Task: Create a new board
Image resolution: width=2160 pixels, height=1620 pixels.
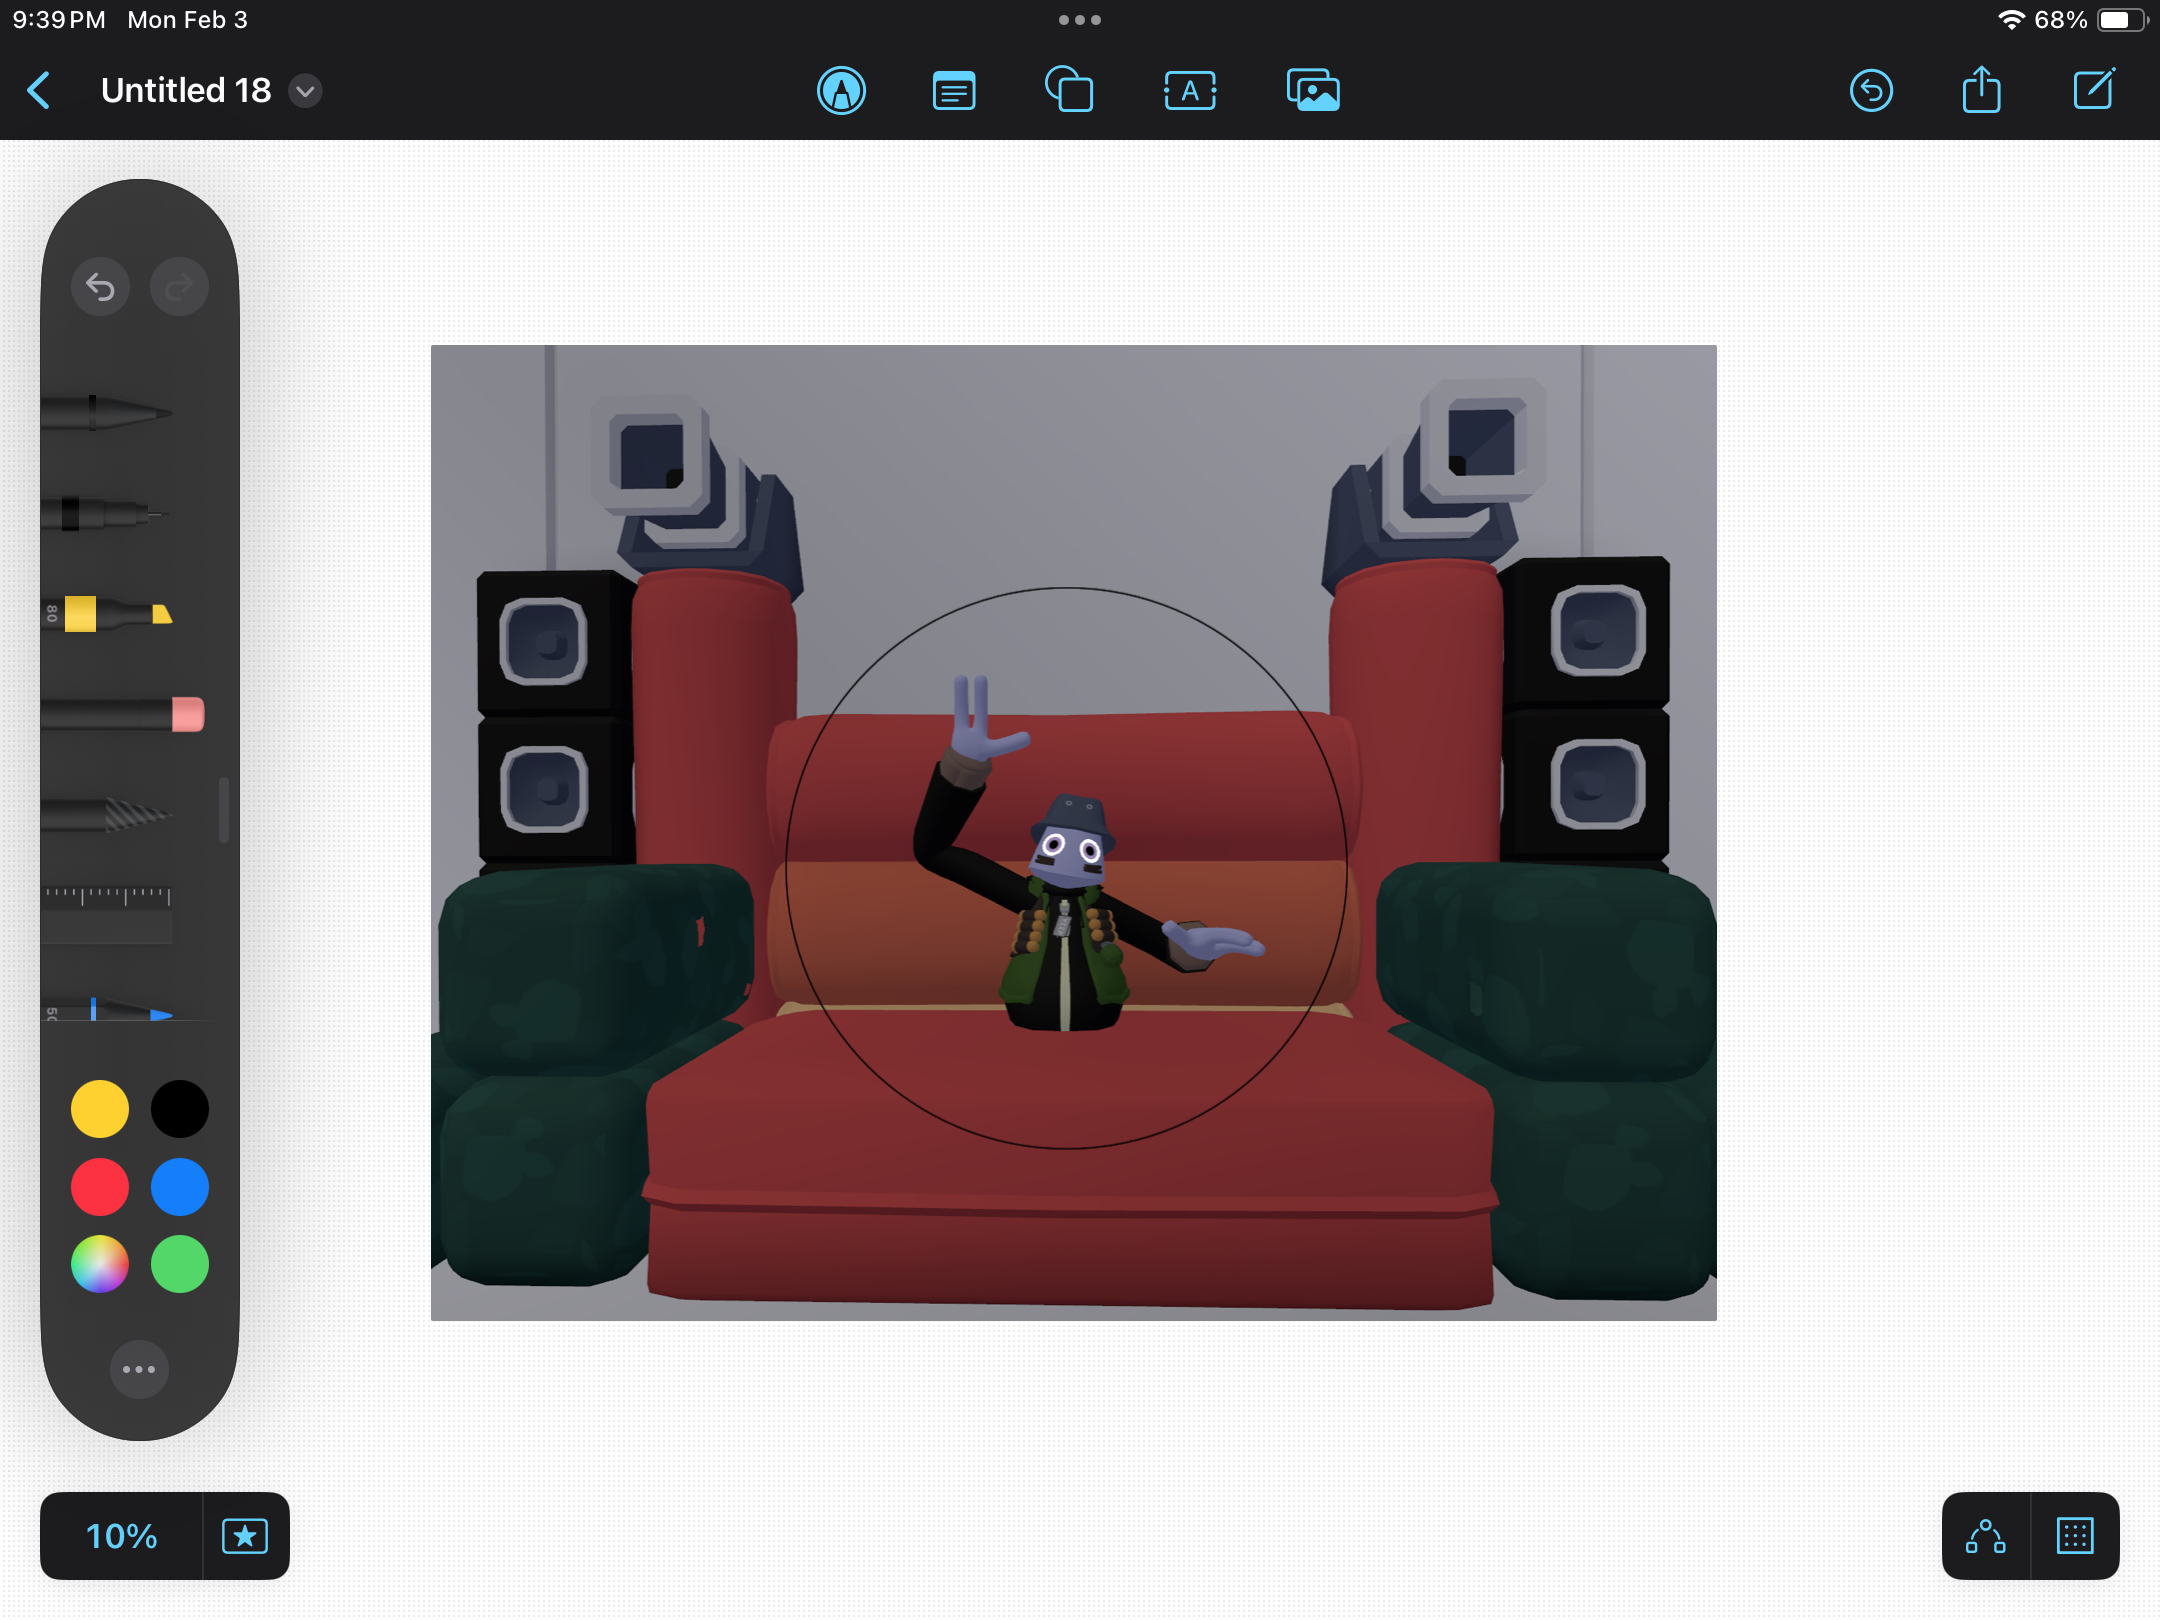Action: [x=2094, y=90]
